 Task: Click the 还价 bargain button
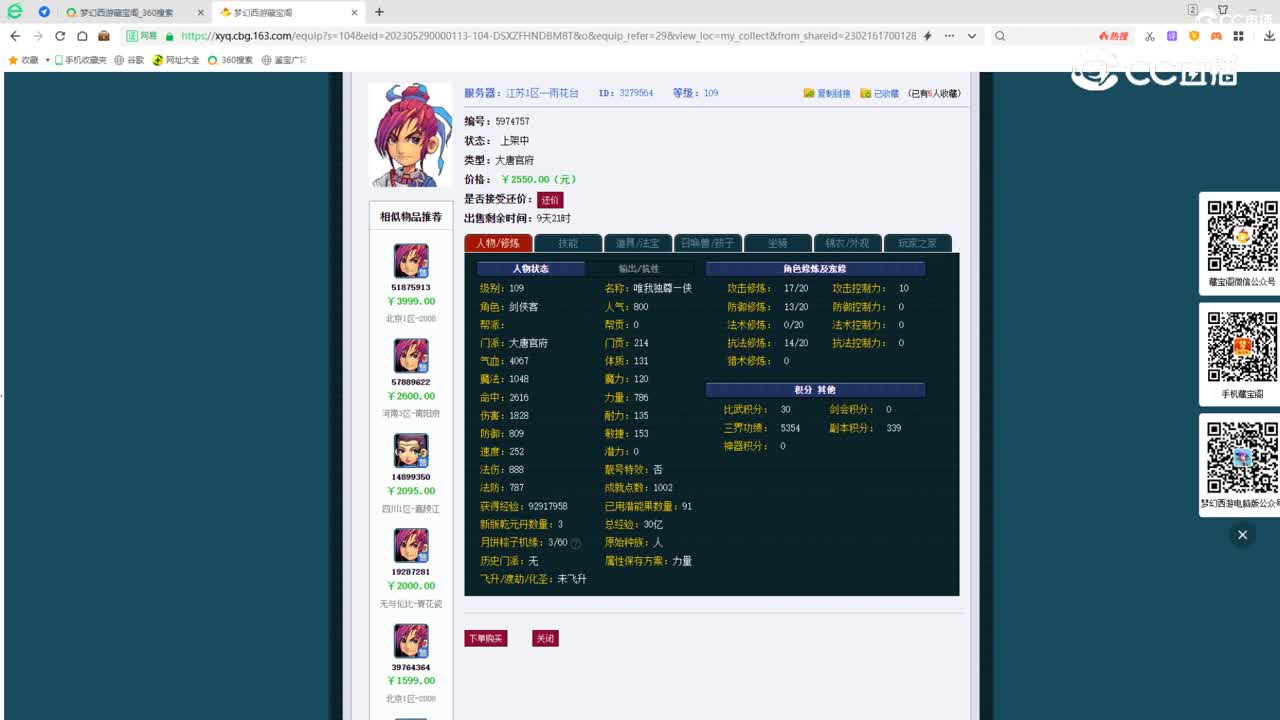pyautogui.click(x=549, y=199)
